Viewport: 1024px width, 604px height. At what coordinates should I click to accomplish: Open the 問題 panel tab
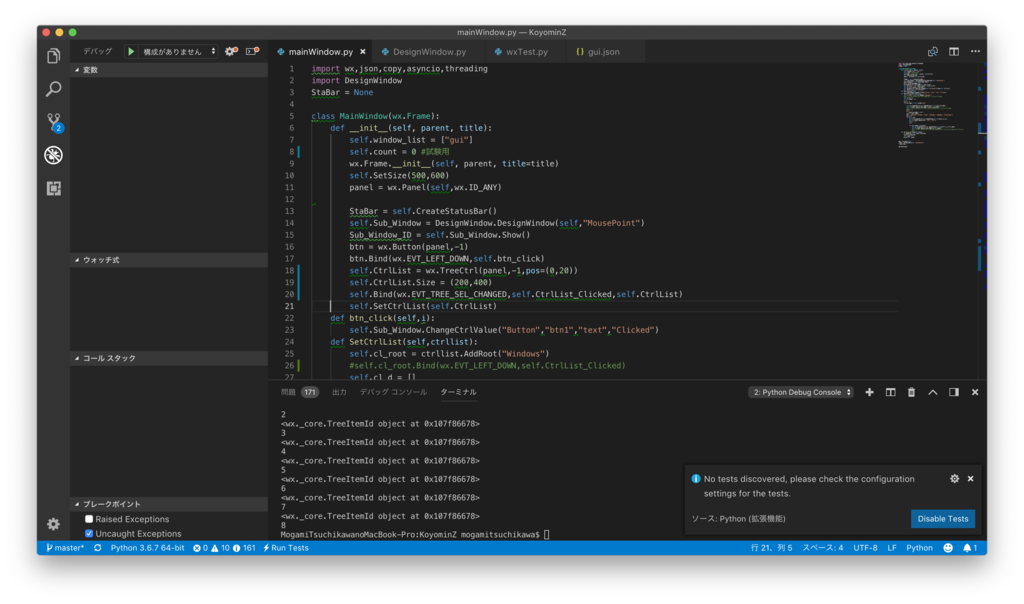298,392
